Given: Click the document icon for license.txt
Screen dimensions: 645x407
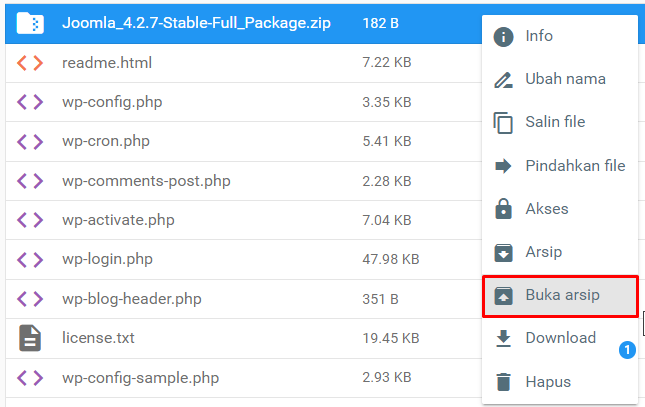Looking at the screenshot, I should click(x=30, y=338).
